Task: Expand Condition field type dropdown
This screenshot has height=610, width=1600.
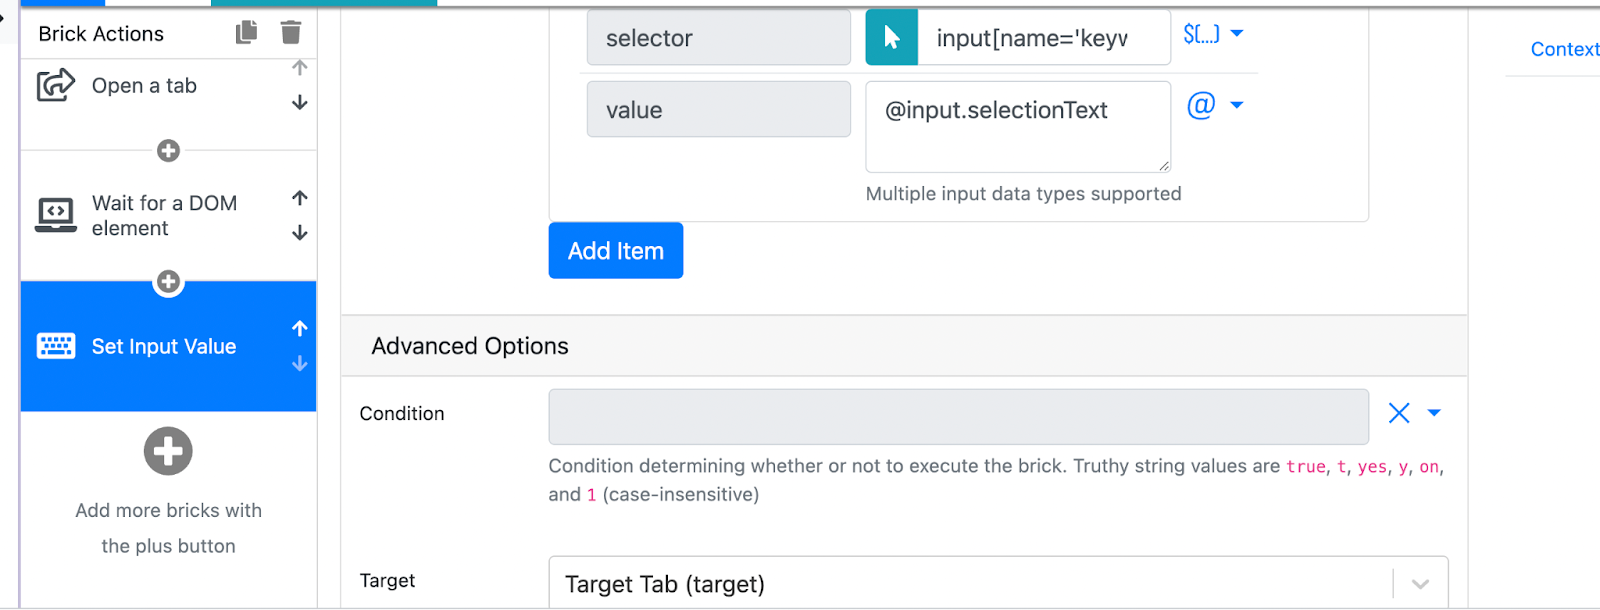Action: (1434, 413)
